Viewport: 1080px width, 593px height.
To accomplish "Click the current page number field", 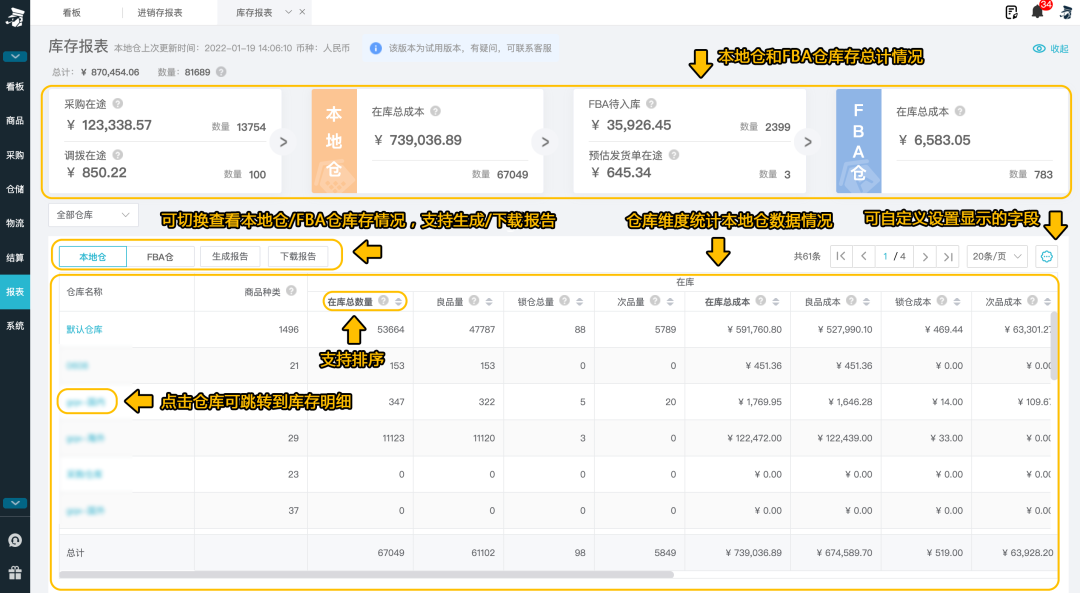I will (x=885, y=256).
